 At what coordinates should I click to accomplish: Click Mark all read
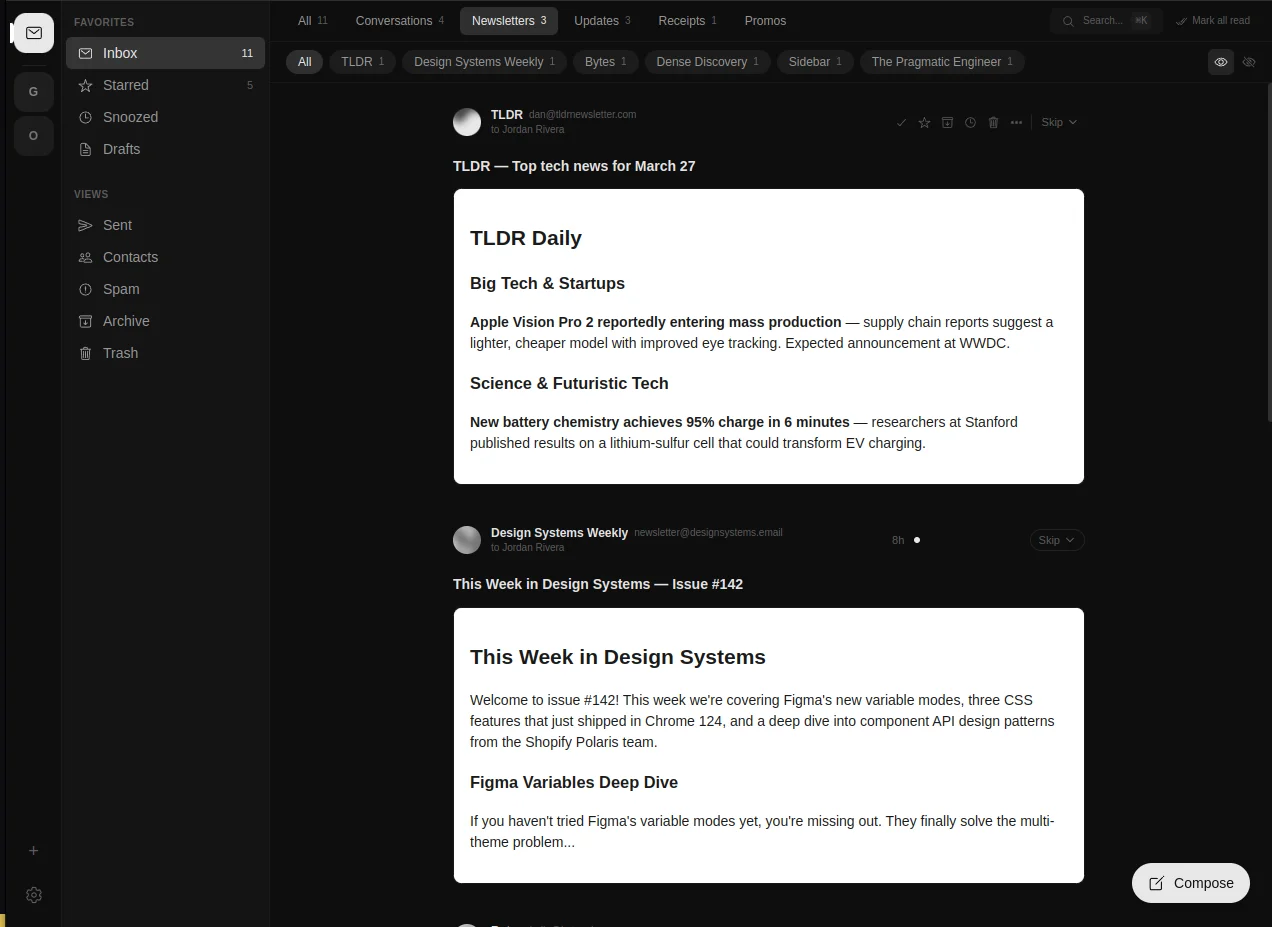pos(1213,20)
